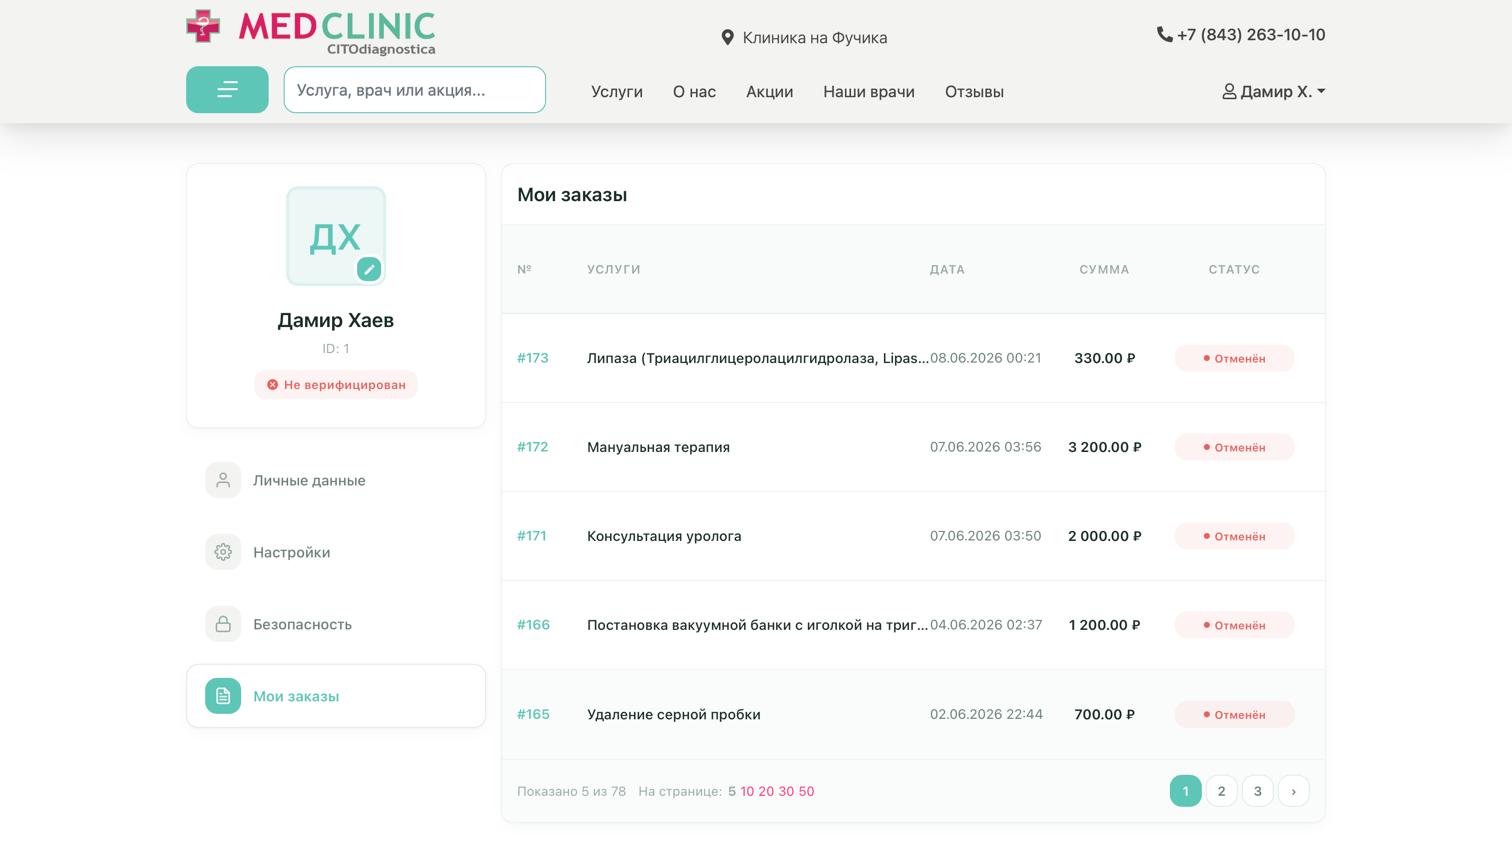Click Консультация уролога service name
Viewport: 1512px width, 858px height.
point(664,536)
